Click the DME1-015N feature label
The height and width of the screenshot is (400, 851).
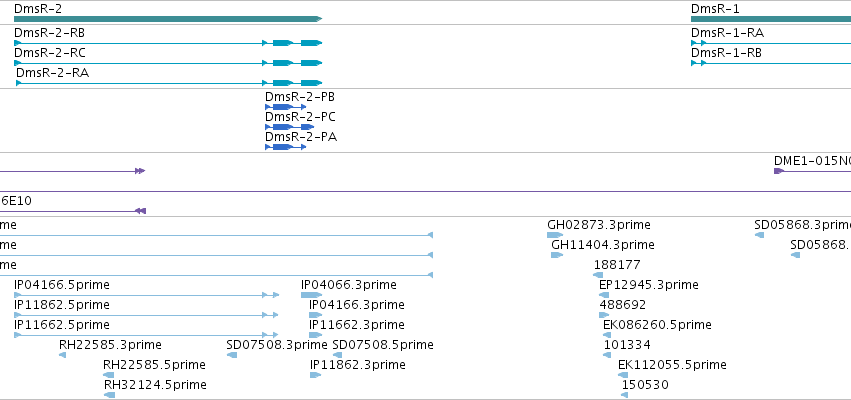coord(812,161)
